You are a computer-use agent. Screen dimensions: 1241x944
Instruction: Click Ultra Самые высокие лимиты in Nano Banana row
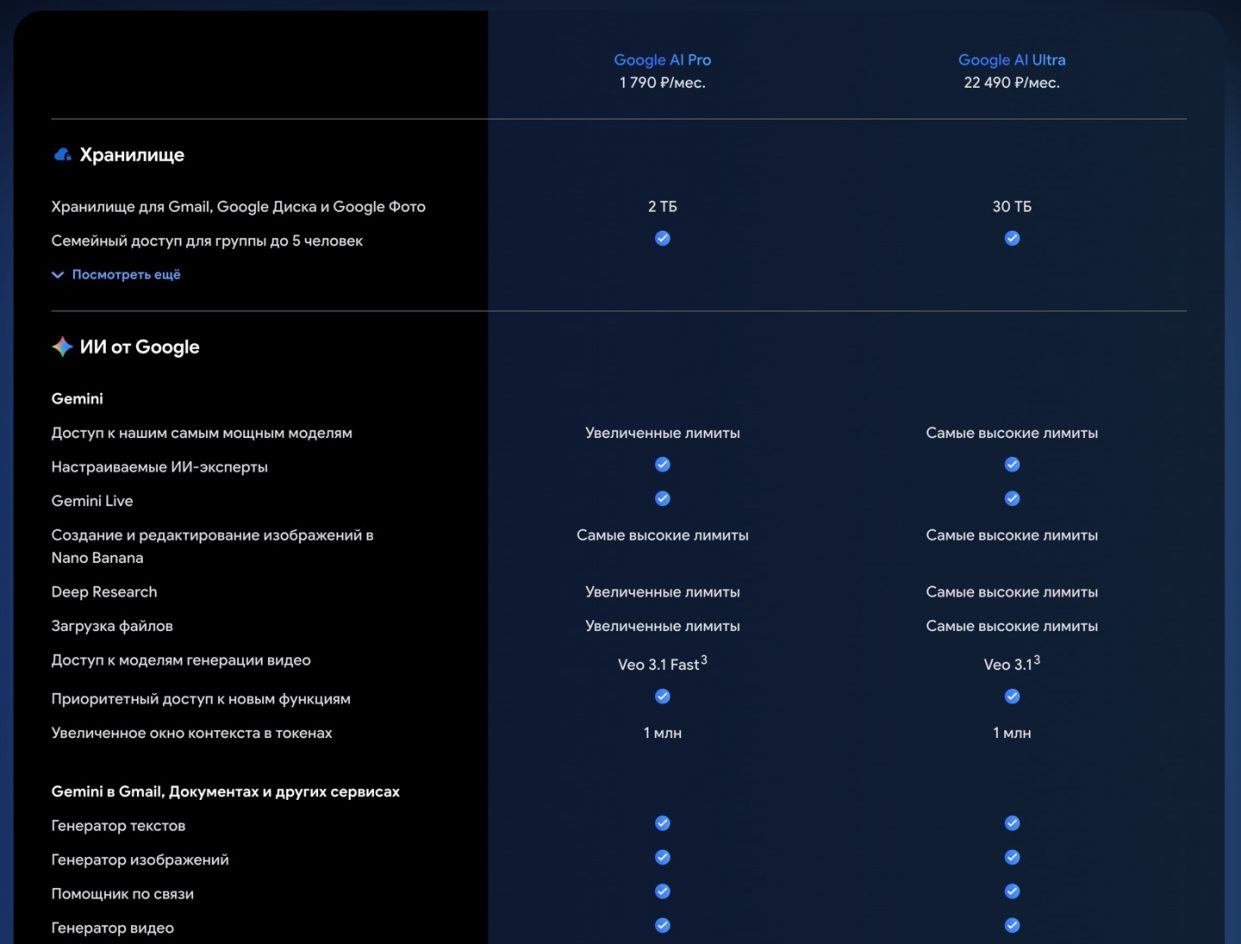1012,535
